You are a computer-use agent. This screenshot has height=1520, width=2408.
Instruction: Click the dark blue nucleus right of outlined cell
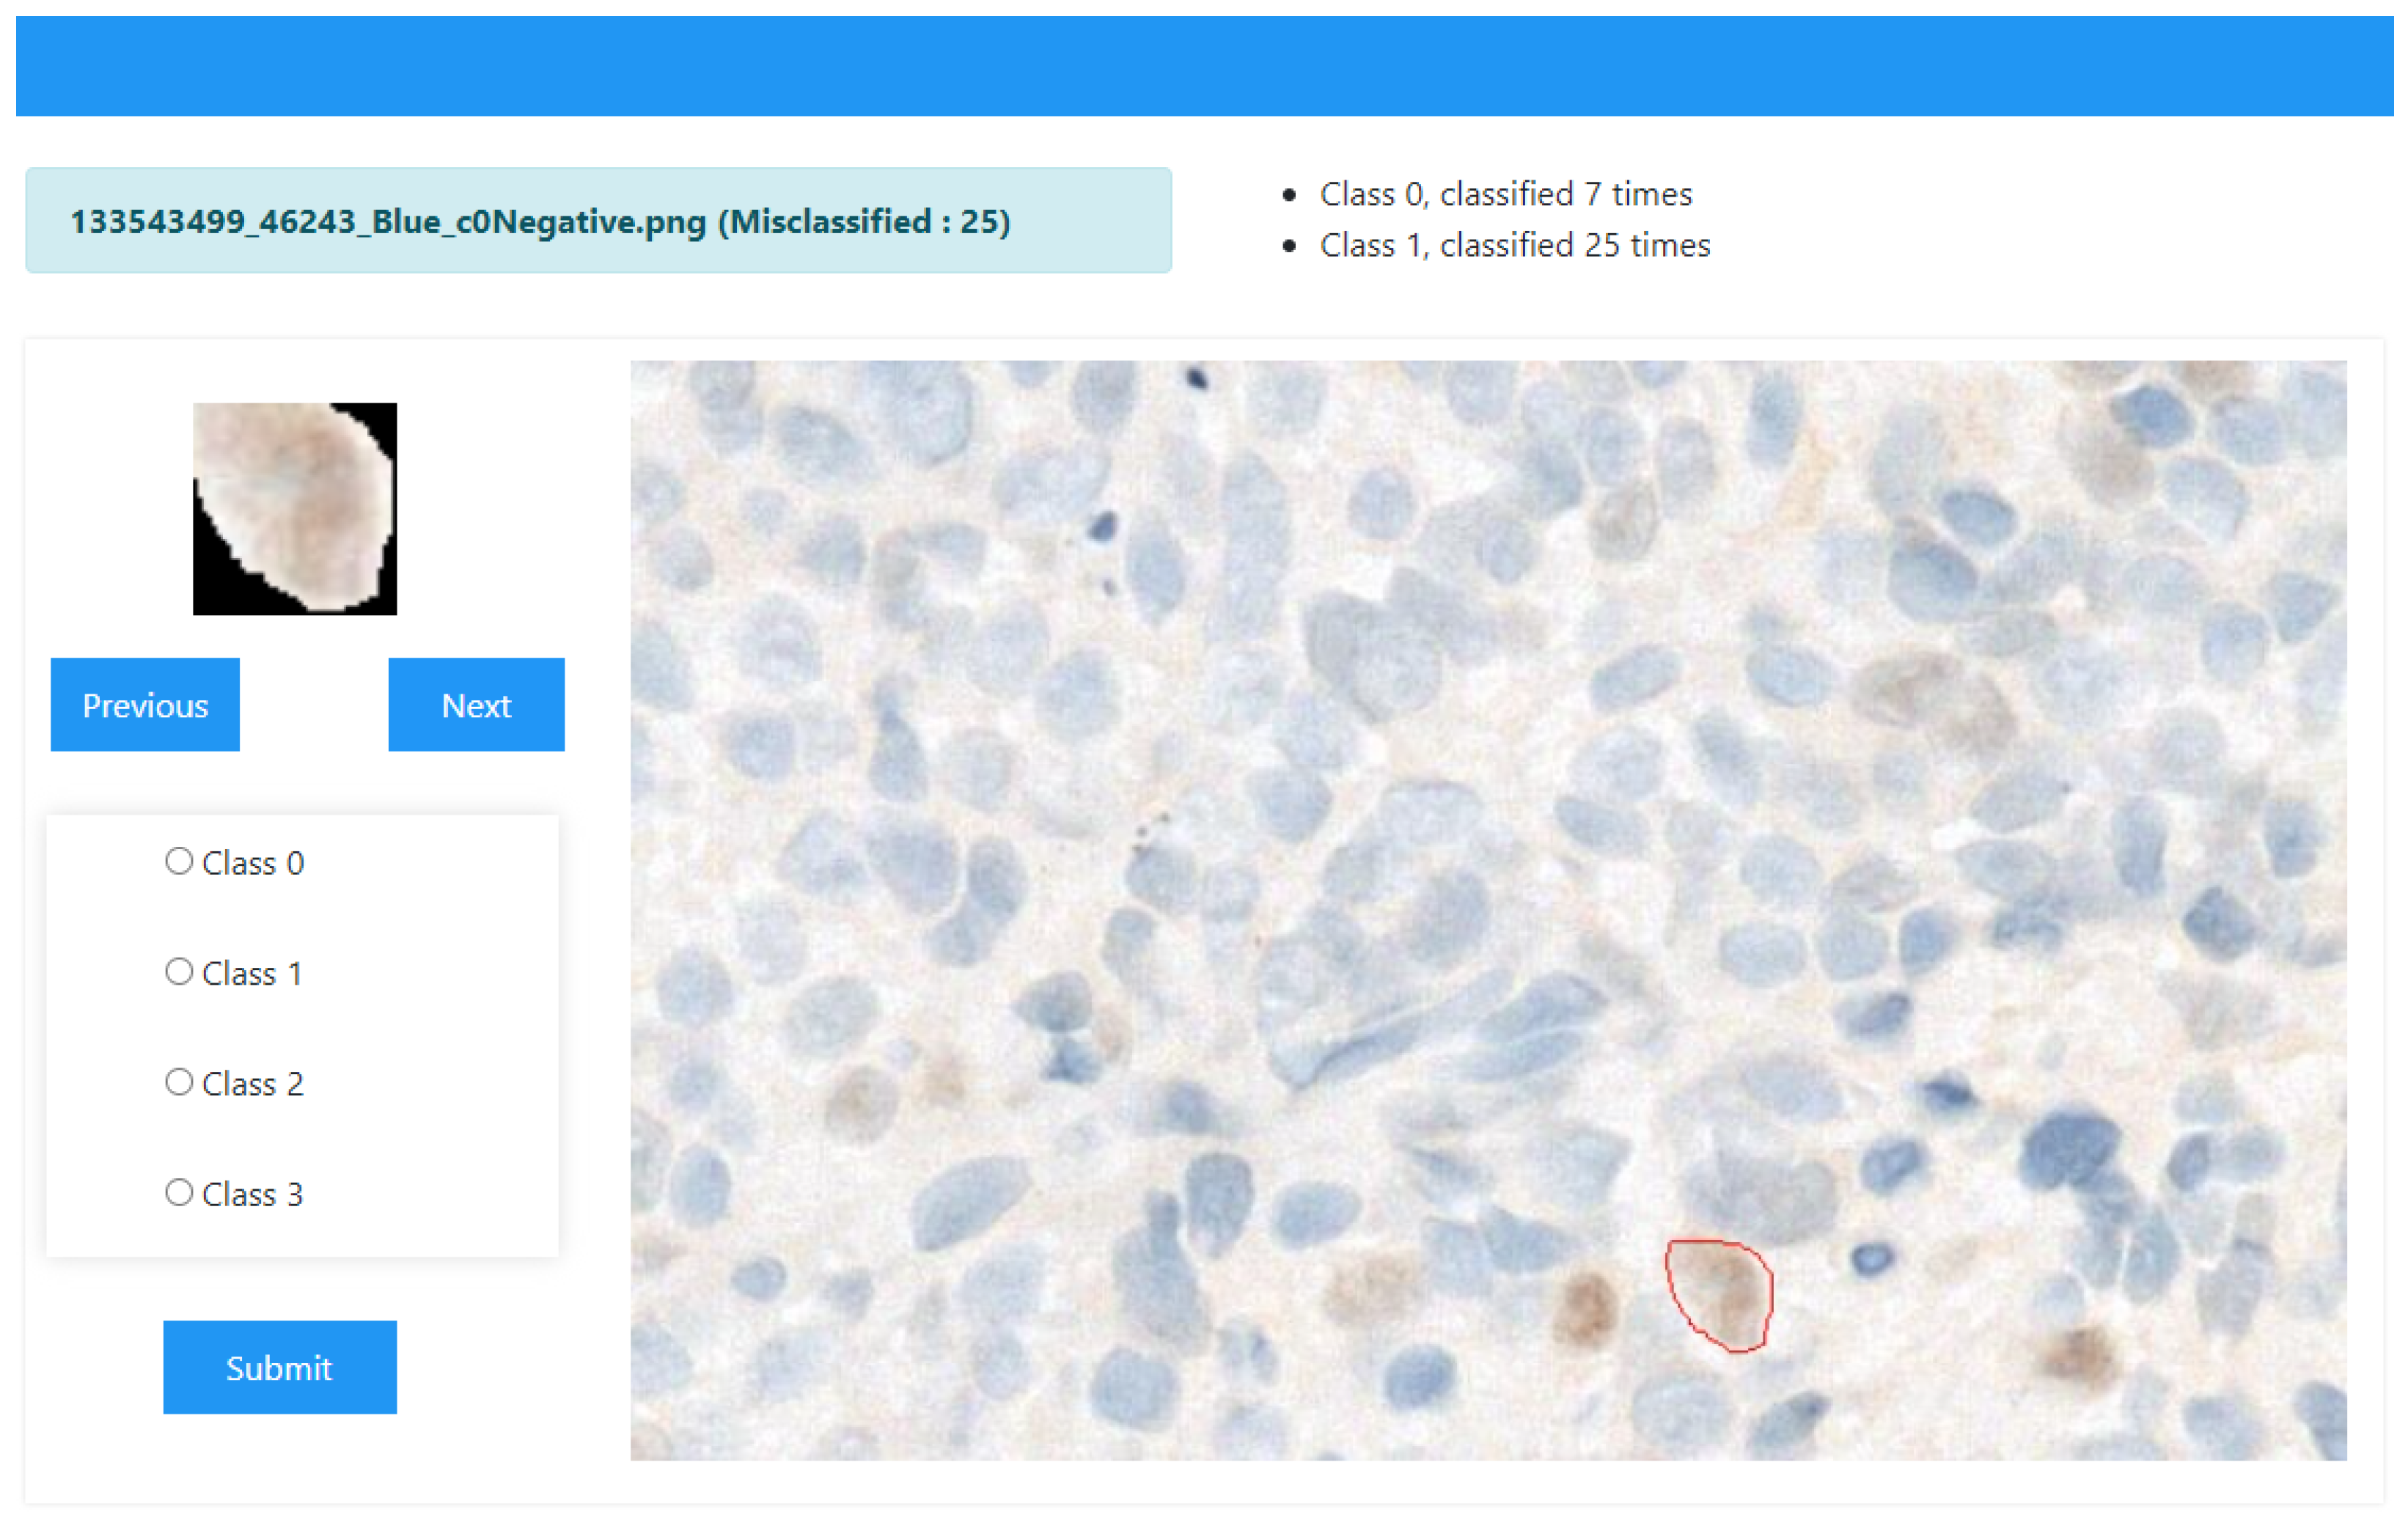(1872, 1258)
